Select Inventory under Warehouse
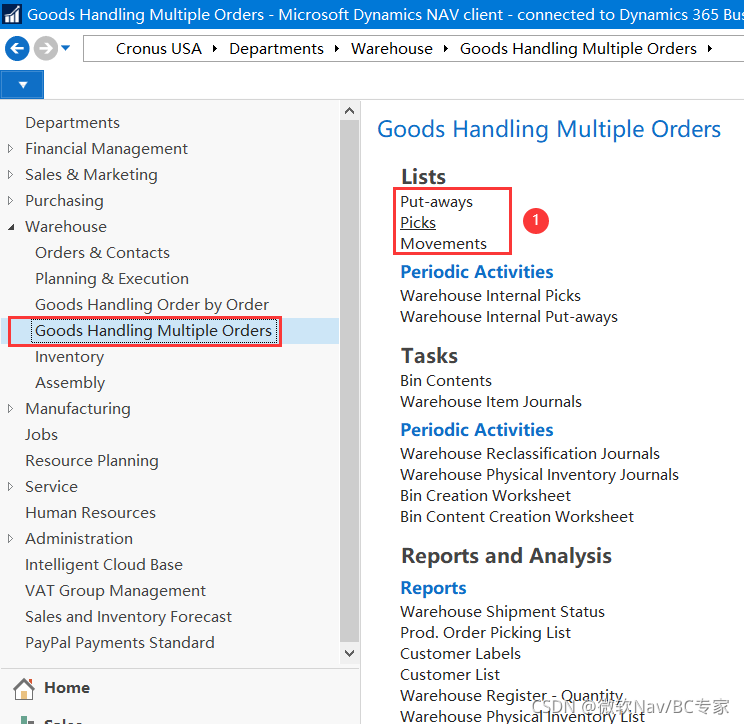 point(69,357)
